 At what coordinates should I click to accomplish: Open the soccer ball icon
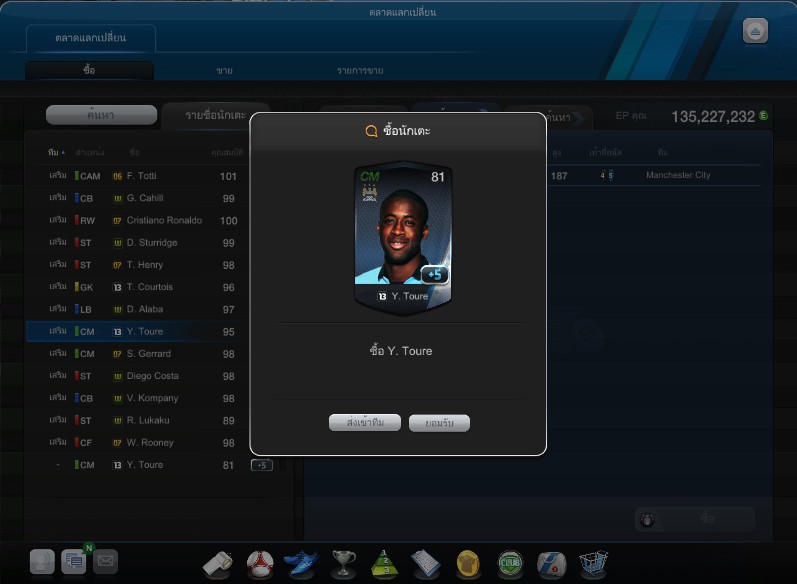[x=260, y=564]
